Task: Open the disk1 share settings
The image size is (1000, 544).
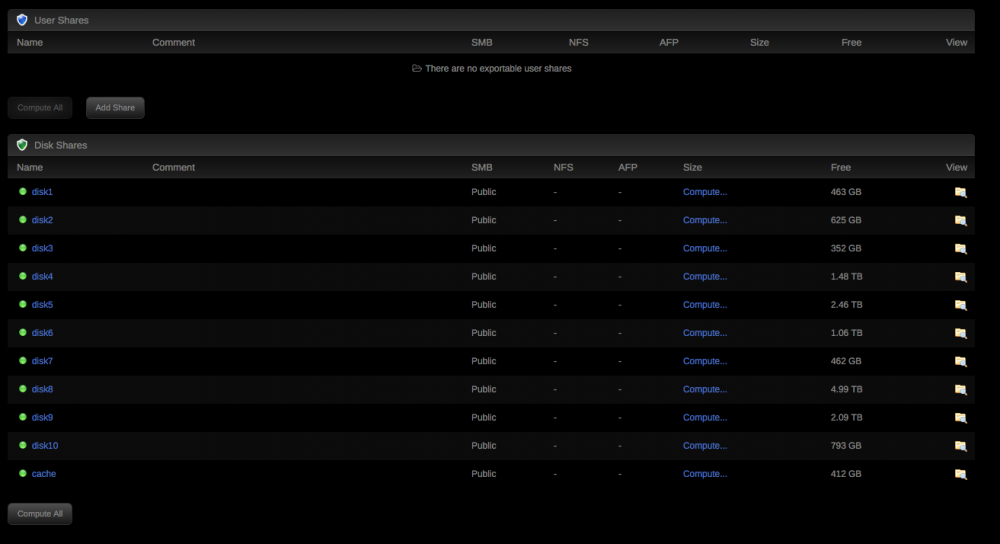Action: pos(42,191)
